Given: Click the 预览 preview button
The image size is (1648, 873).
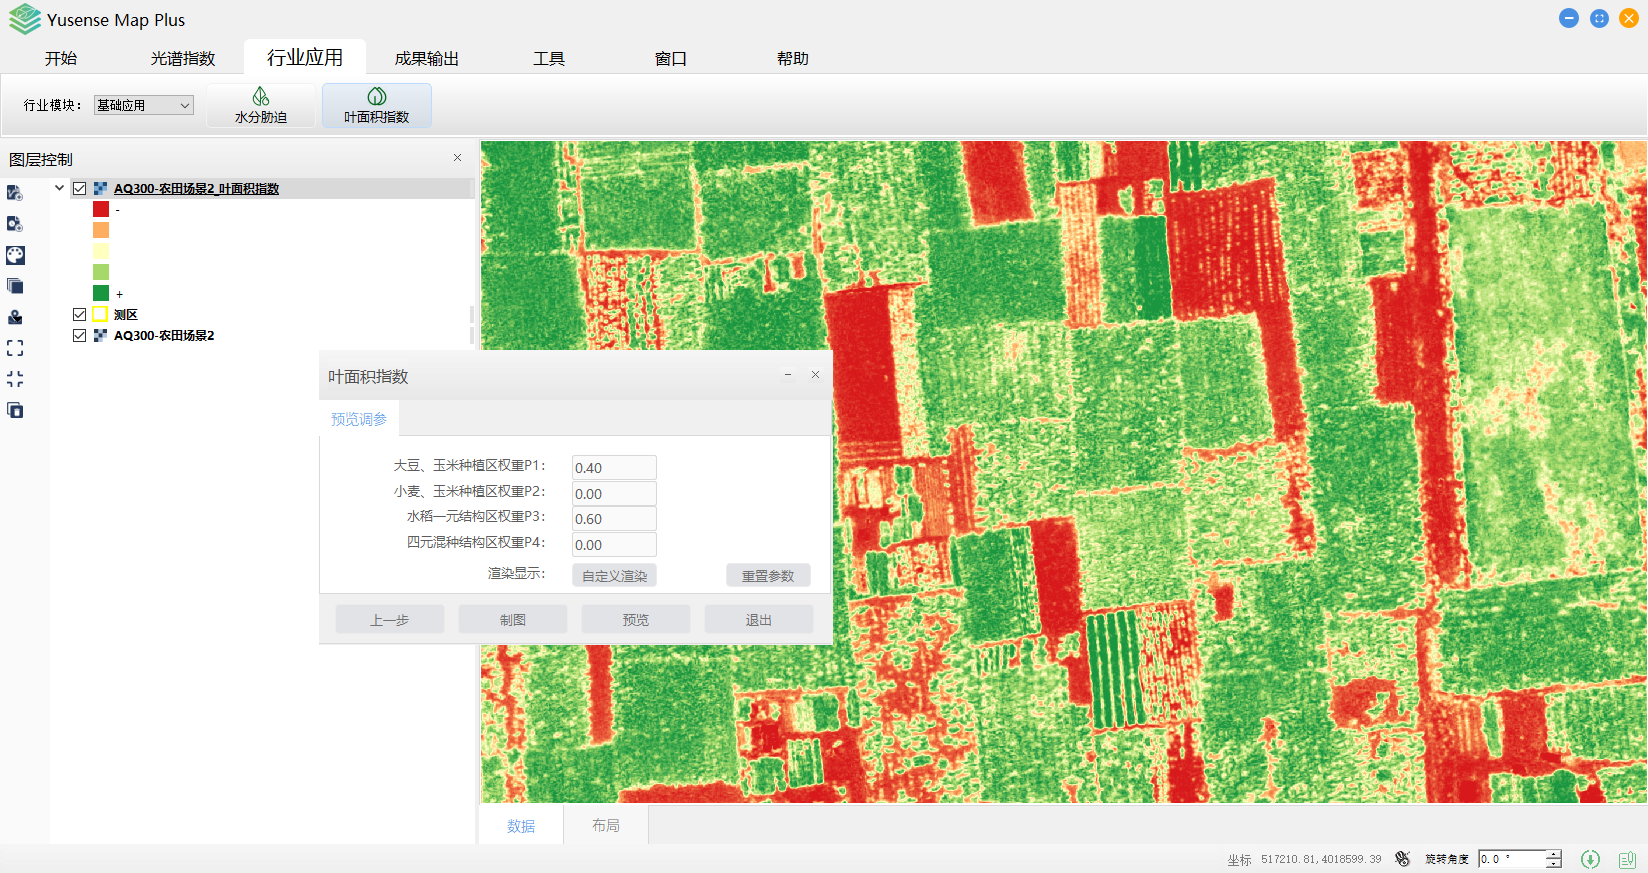Looking at the screenshot, I should (x=635, y=620).
